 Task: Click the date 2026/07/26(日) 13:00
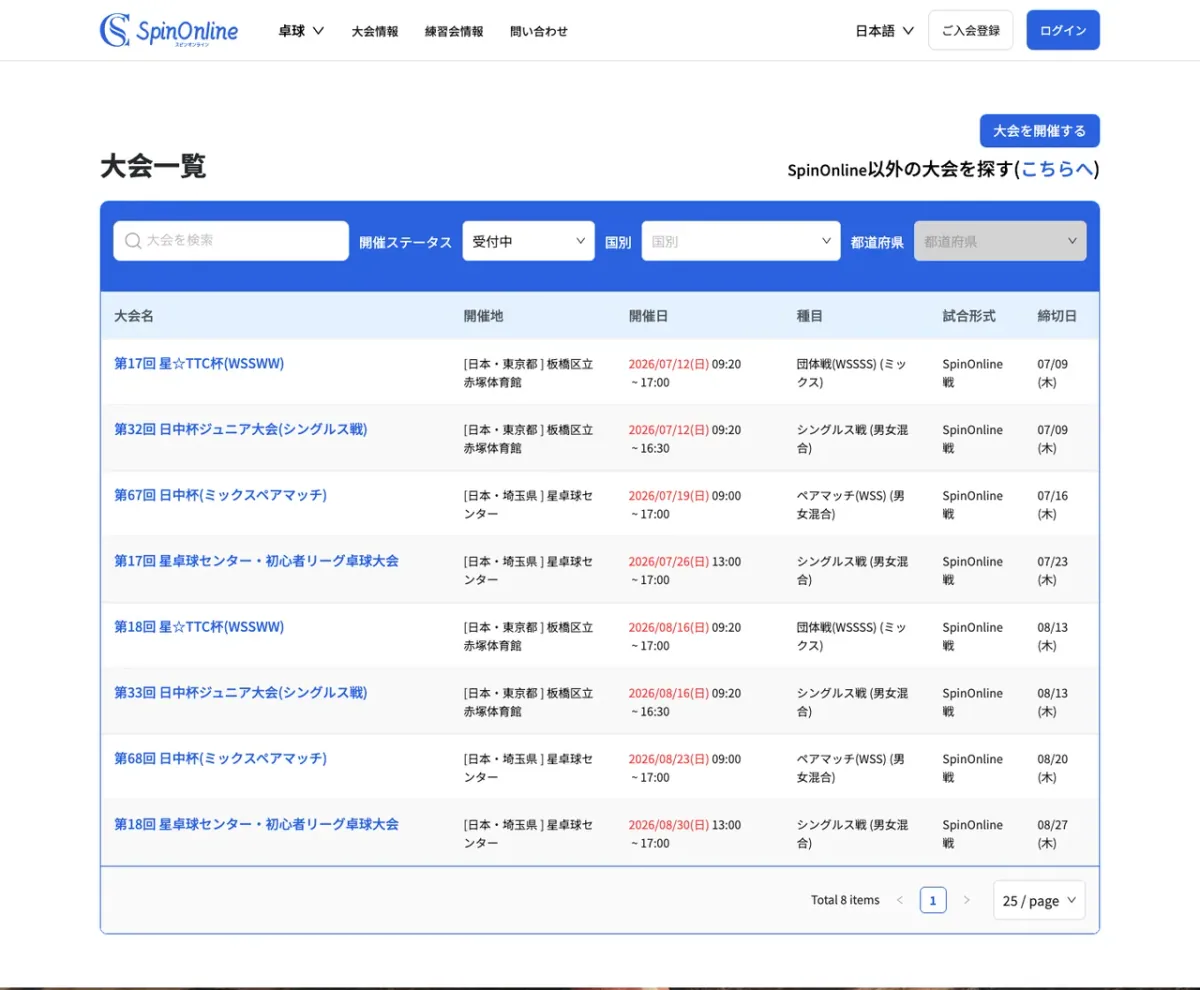pos(685,562)
